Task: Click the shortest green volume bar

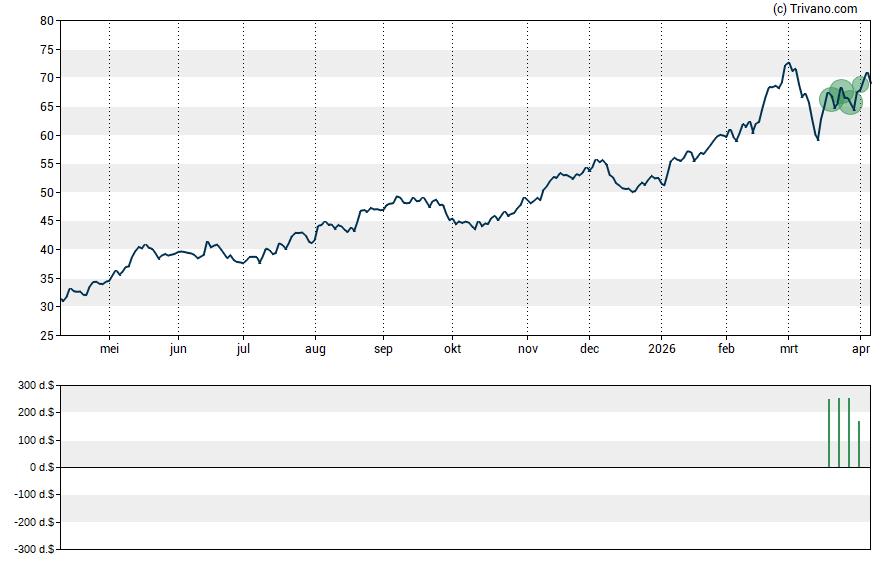Action: point(859,444)
